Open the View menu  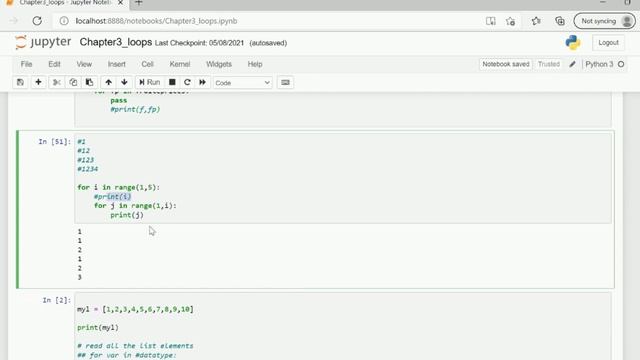point(84,64)
